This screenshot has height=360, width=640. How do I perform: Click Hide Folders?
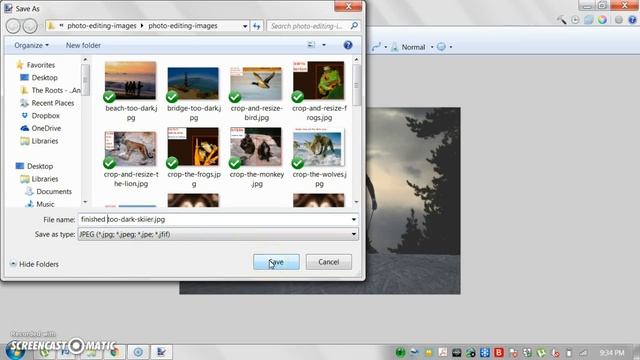pyautogui.click(x=34, y=264)
